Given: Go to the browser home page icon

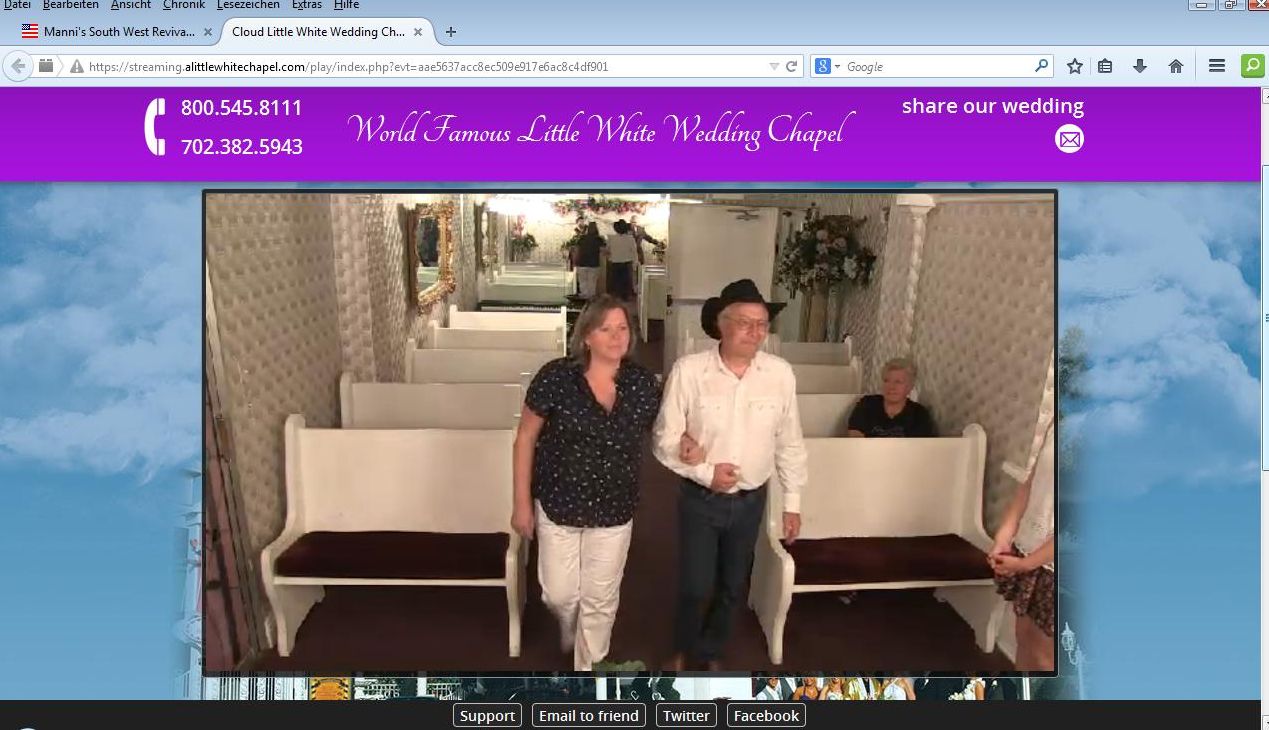Looking at the screenshot, I should pos(1175,66).
